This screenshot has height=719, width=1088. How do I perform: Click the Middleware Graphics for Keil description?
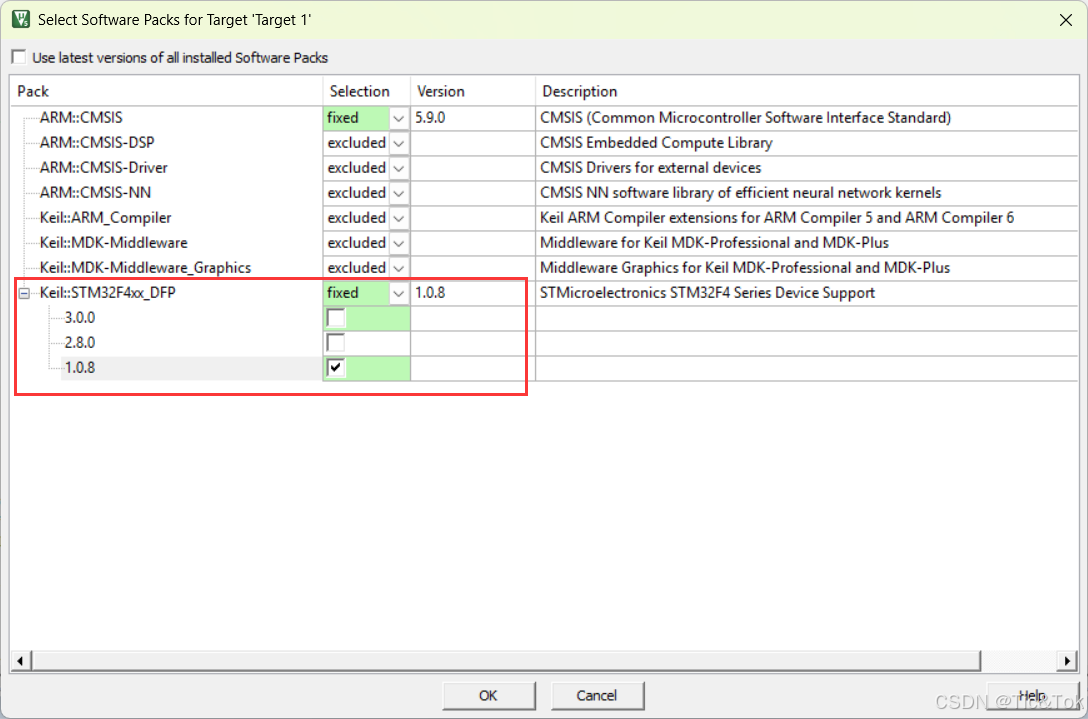pos(745,268)
